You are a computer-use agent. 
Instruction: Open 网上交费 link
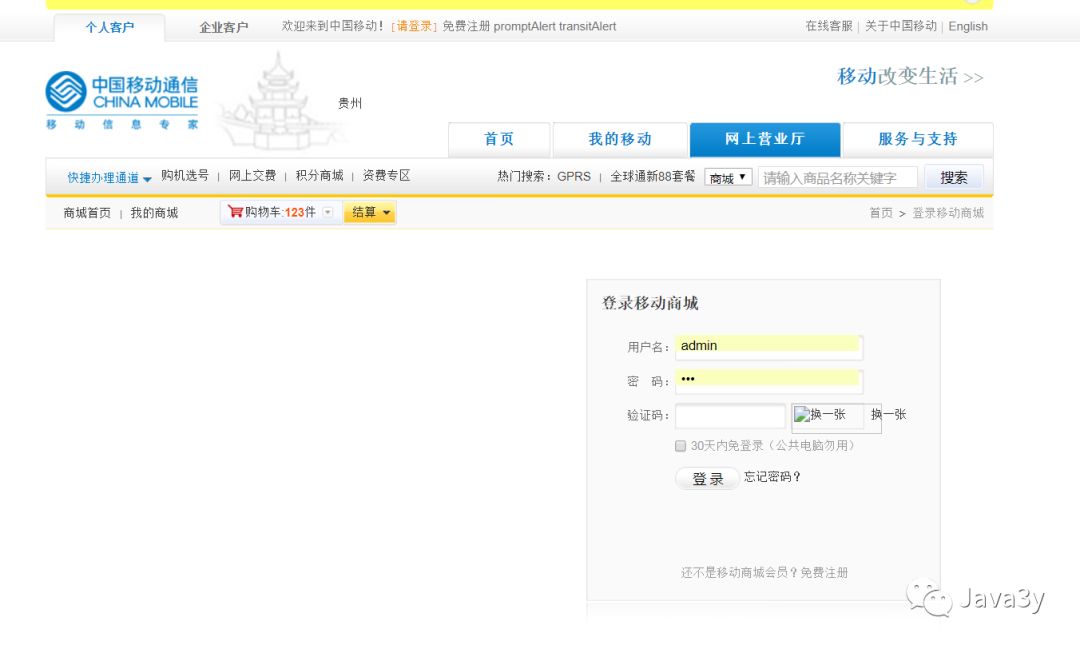252,176
